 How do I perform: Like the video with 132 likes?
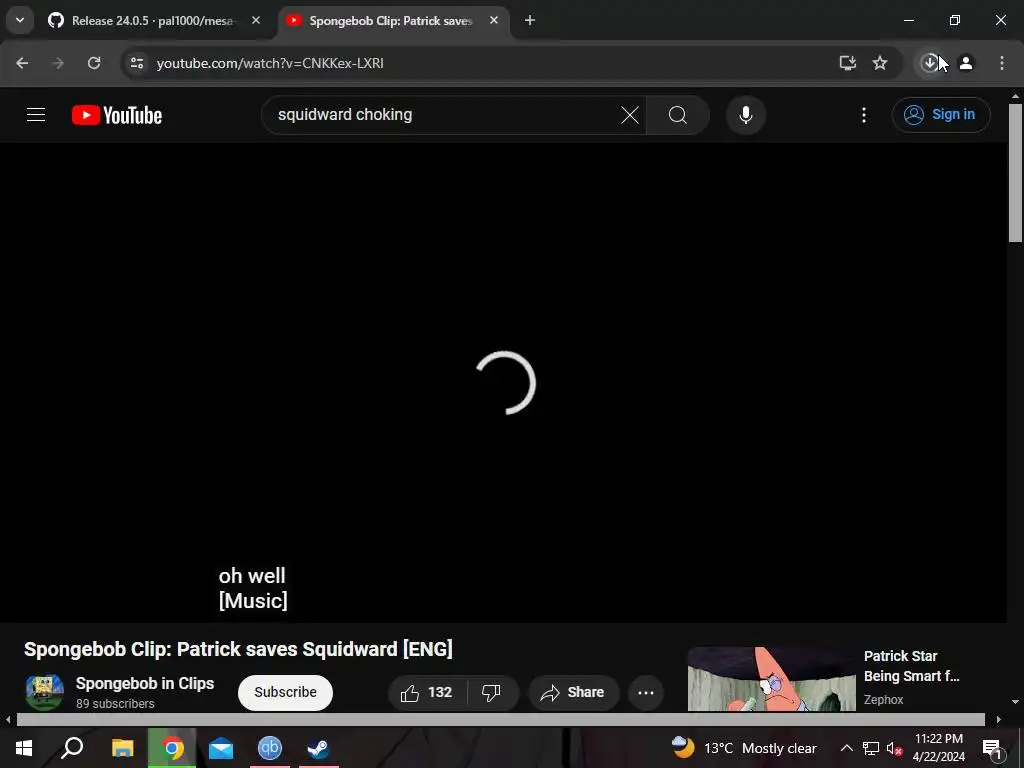click(427, 692)
